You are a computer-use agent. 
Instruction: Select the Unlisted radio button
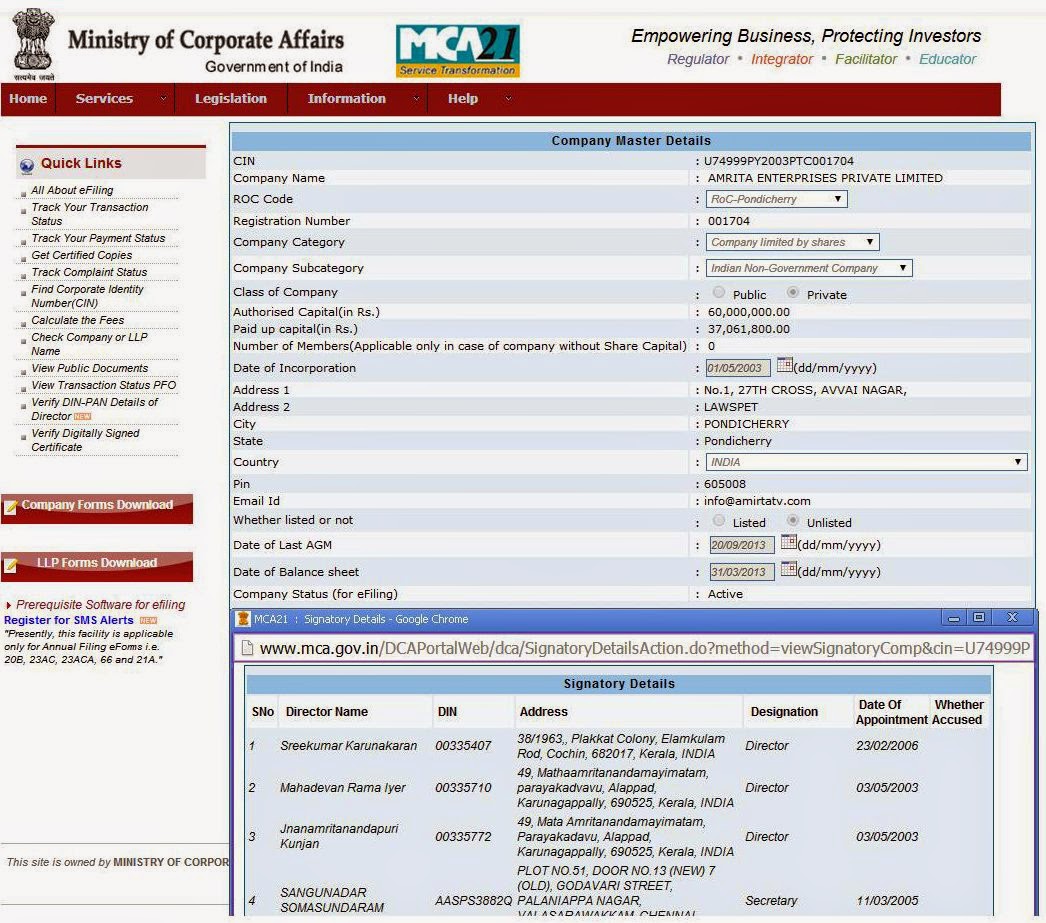(793, 520)
